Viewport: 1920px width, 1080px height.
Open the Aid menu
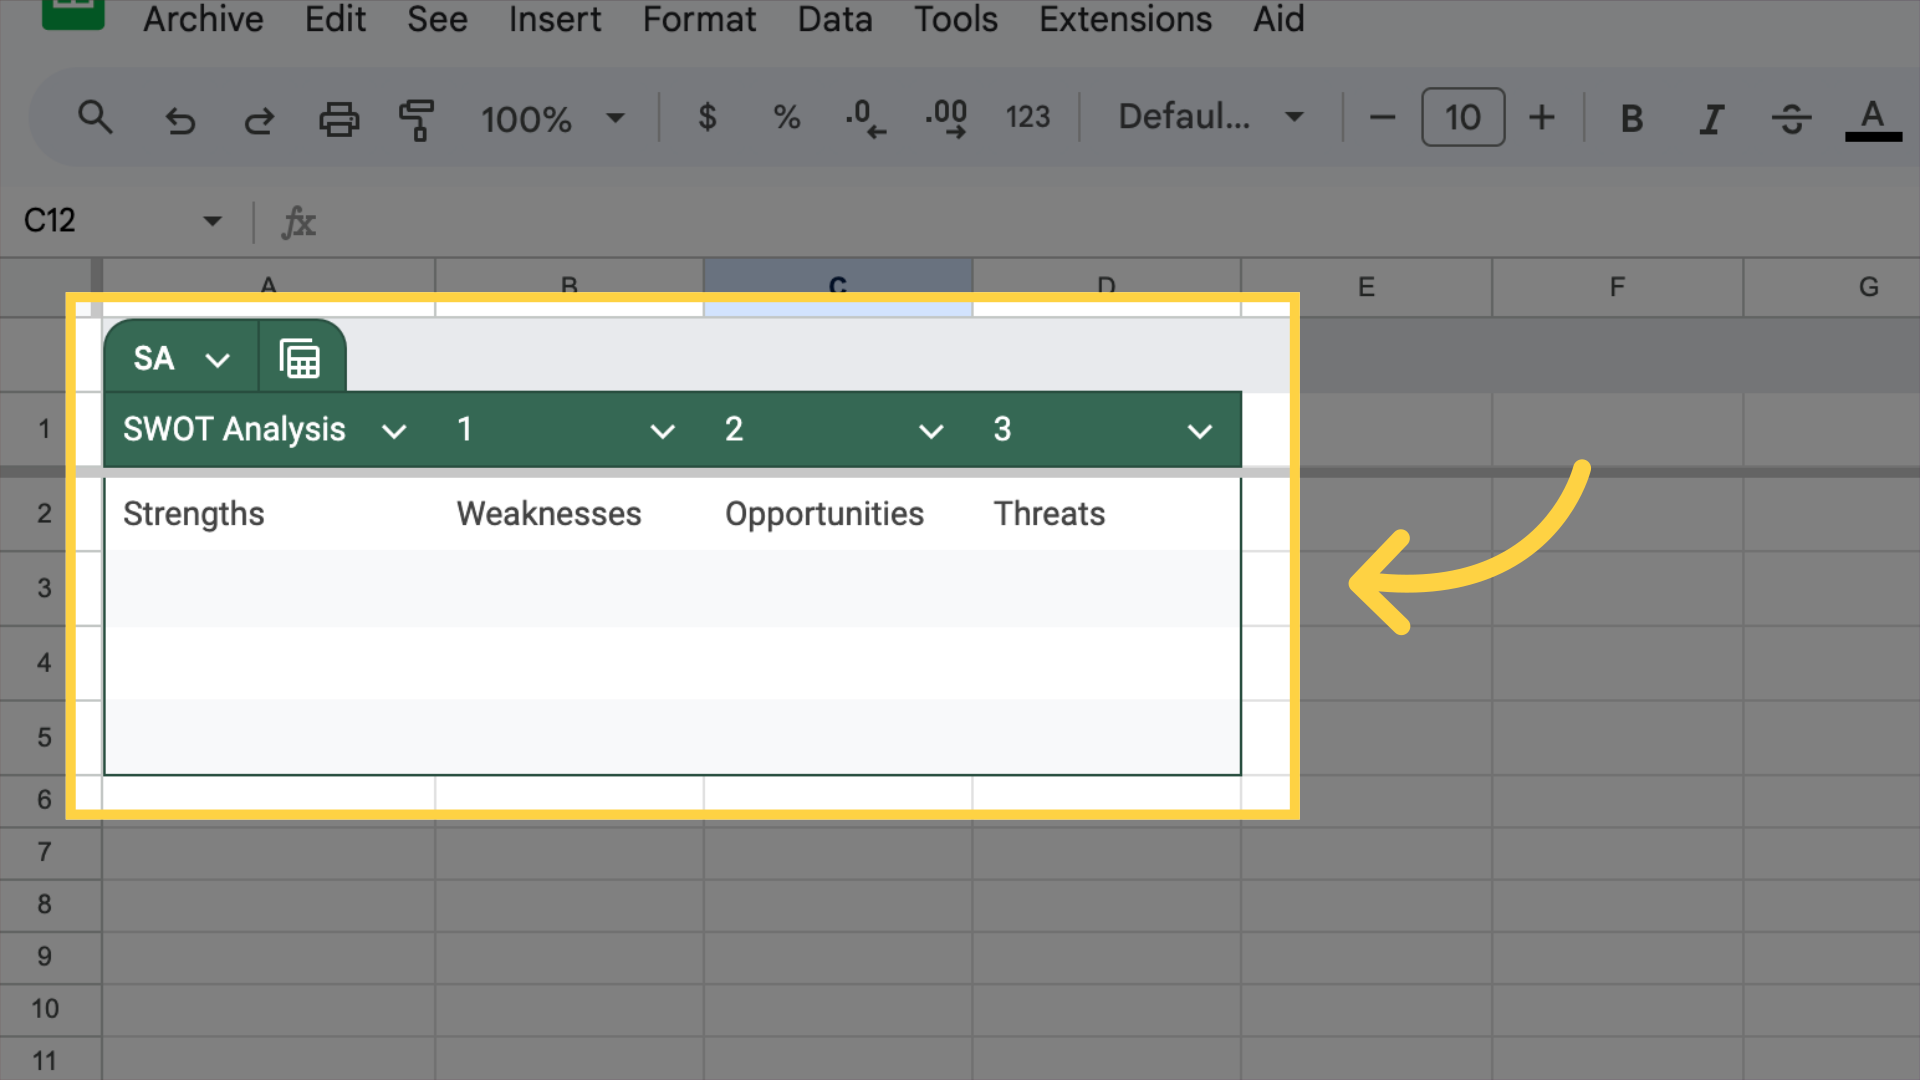(1279, 19)
